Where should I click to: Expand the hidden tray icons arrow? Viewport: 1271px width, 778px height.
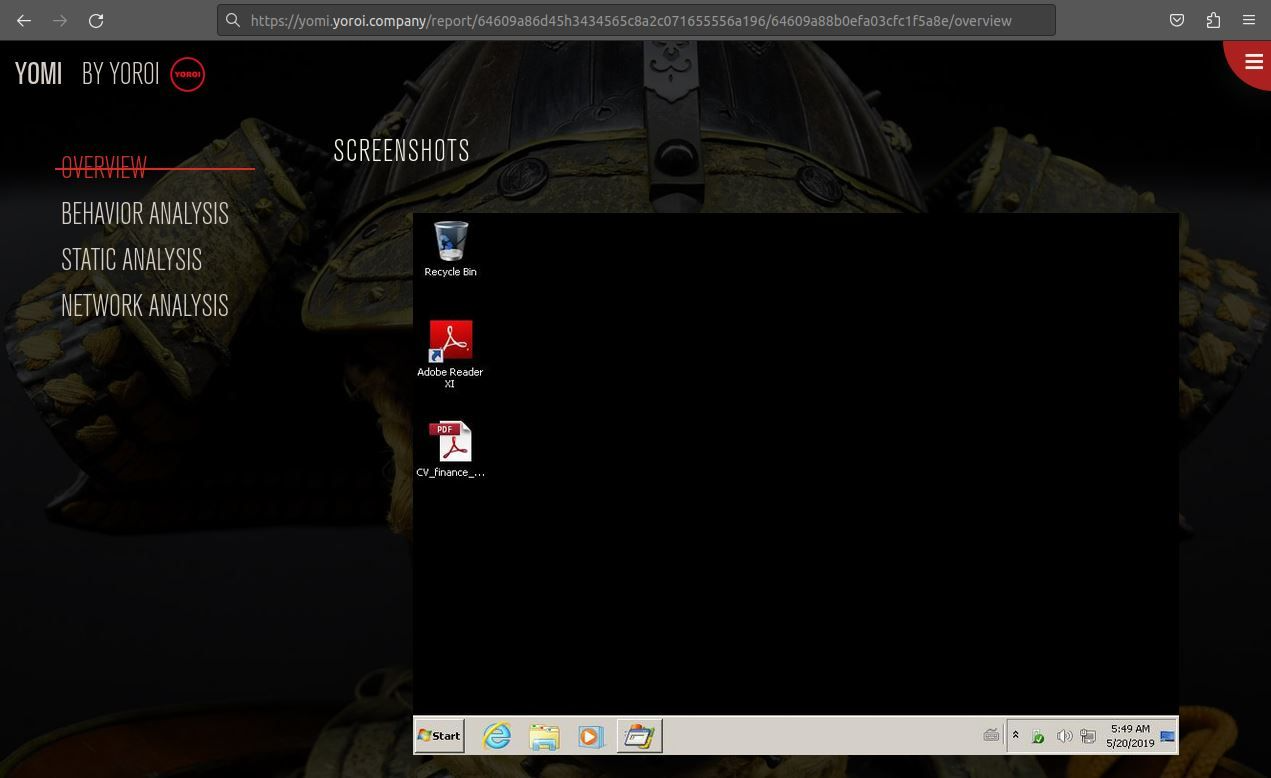(x=1016, y=736)
